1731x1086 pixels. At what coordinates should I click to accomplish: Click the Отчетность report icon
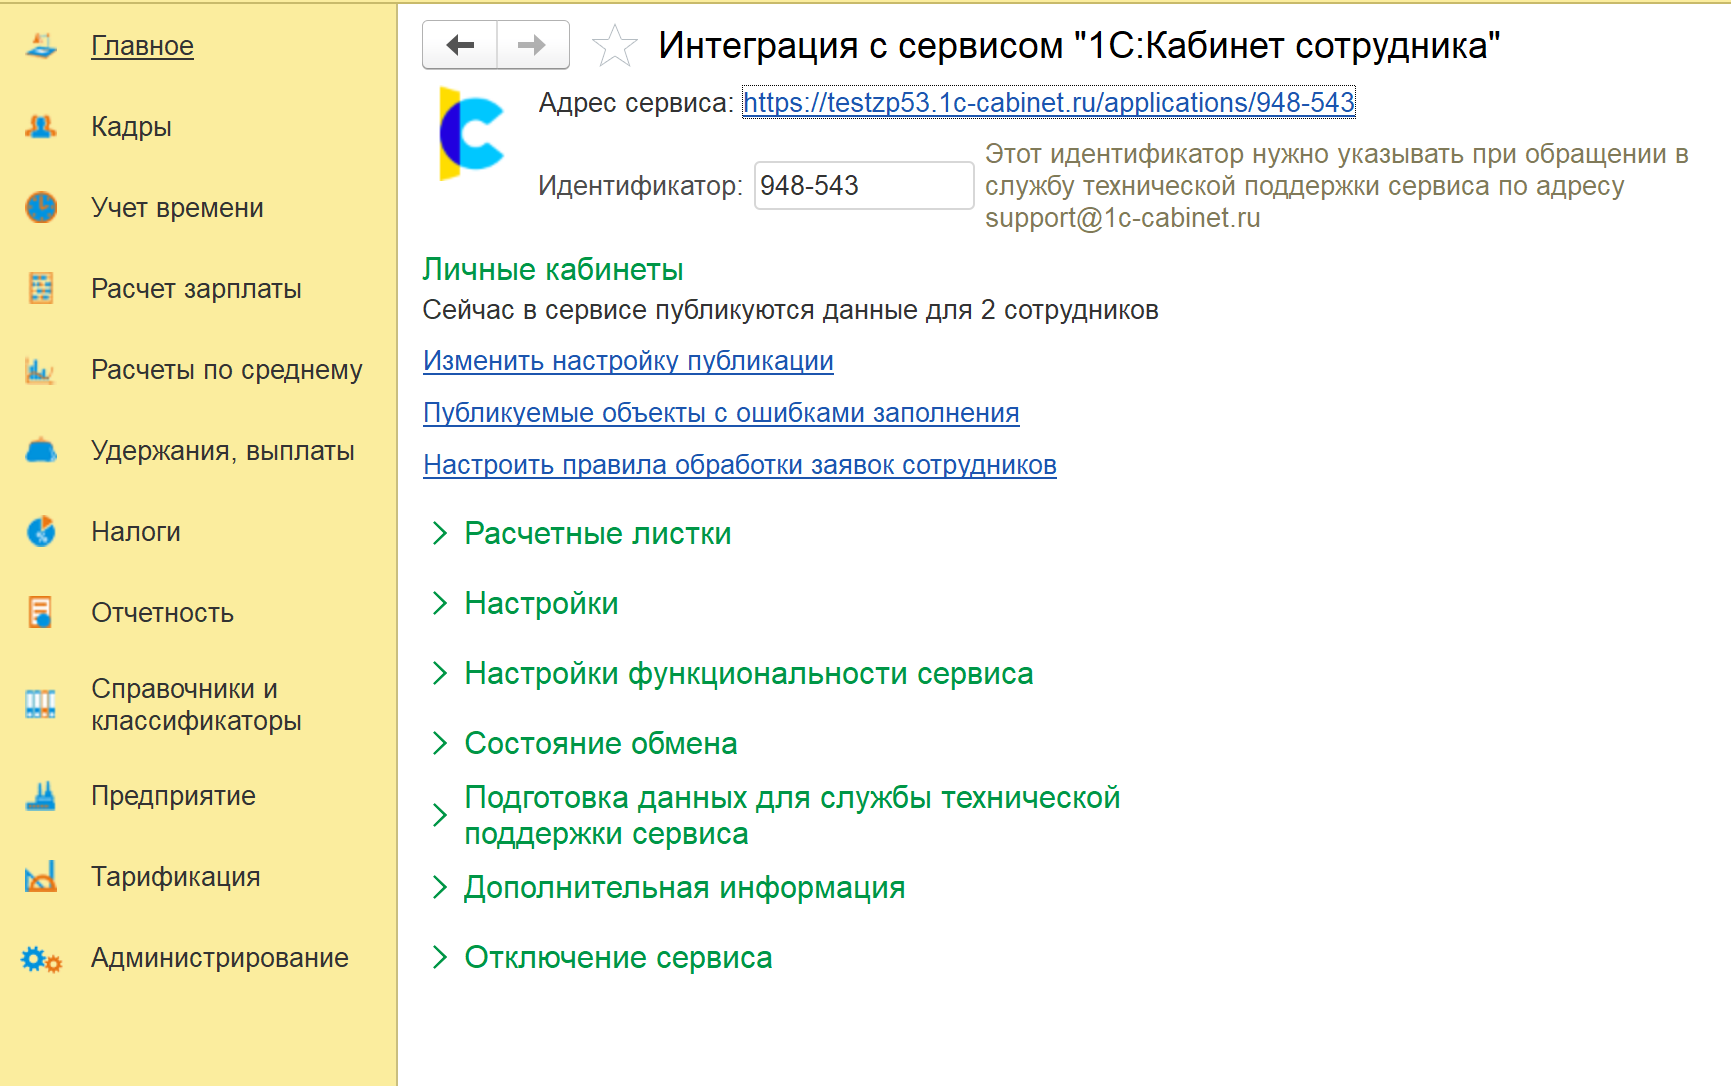[x=41, y=613]
